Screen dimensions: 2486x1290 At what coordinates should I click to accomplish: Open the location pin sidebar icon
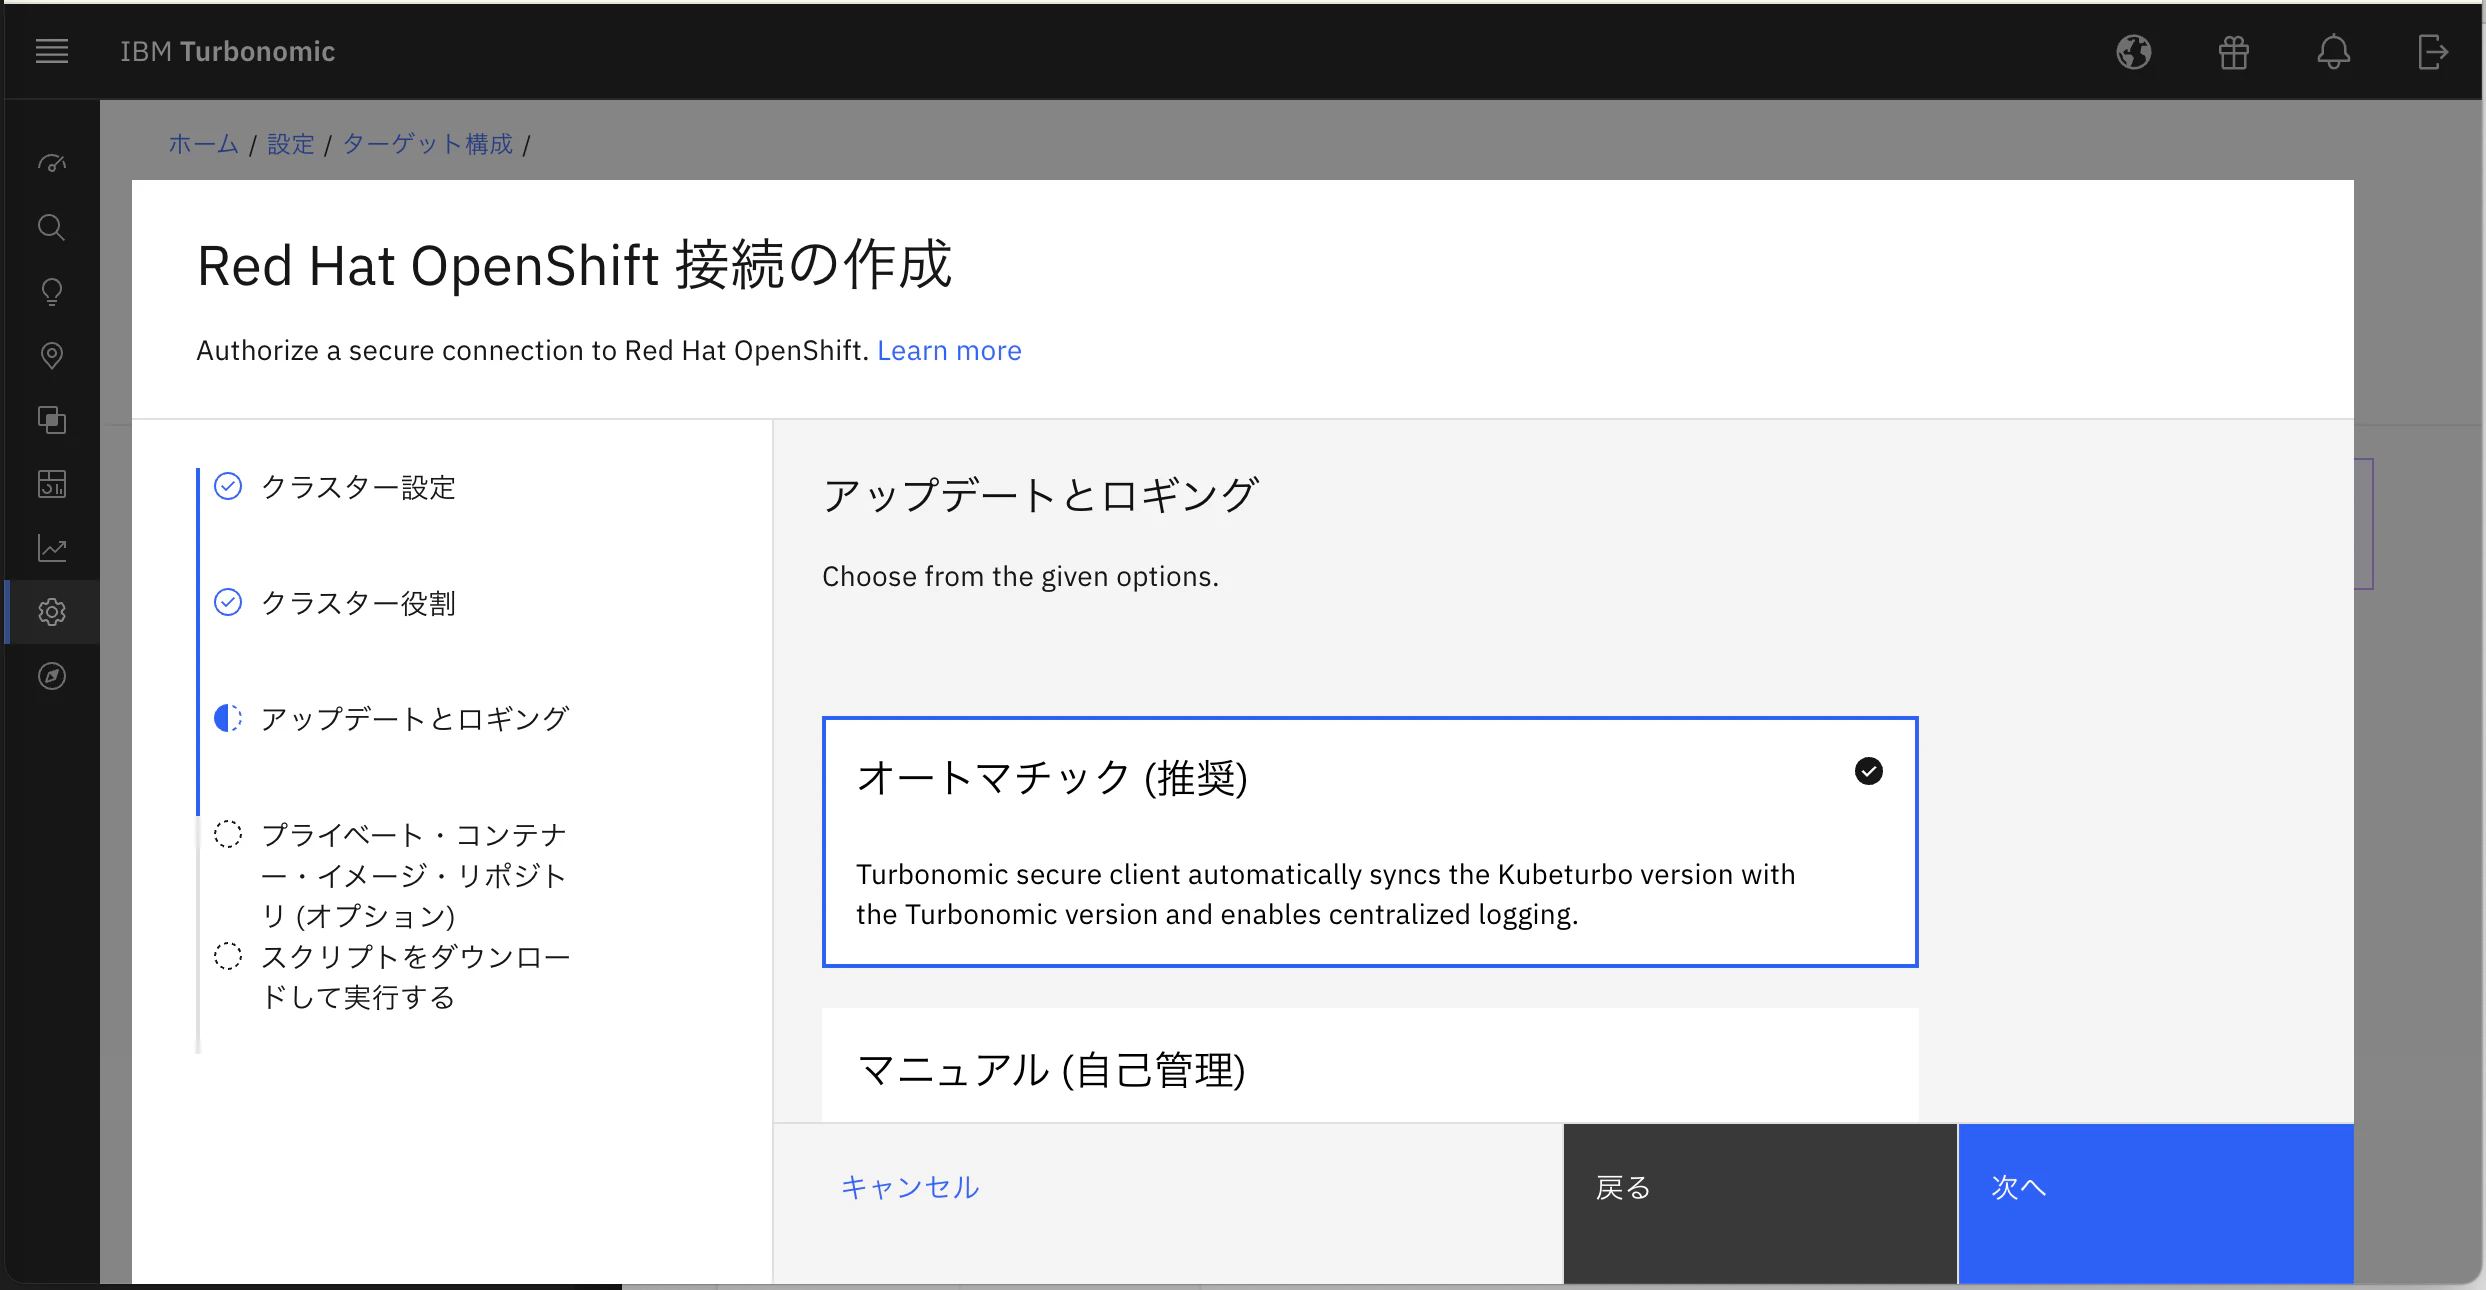pyautogui.click(x=52, y=356)
